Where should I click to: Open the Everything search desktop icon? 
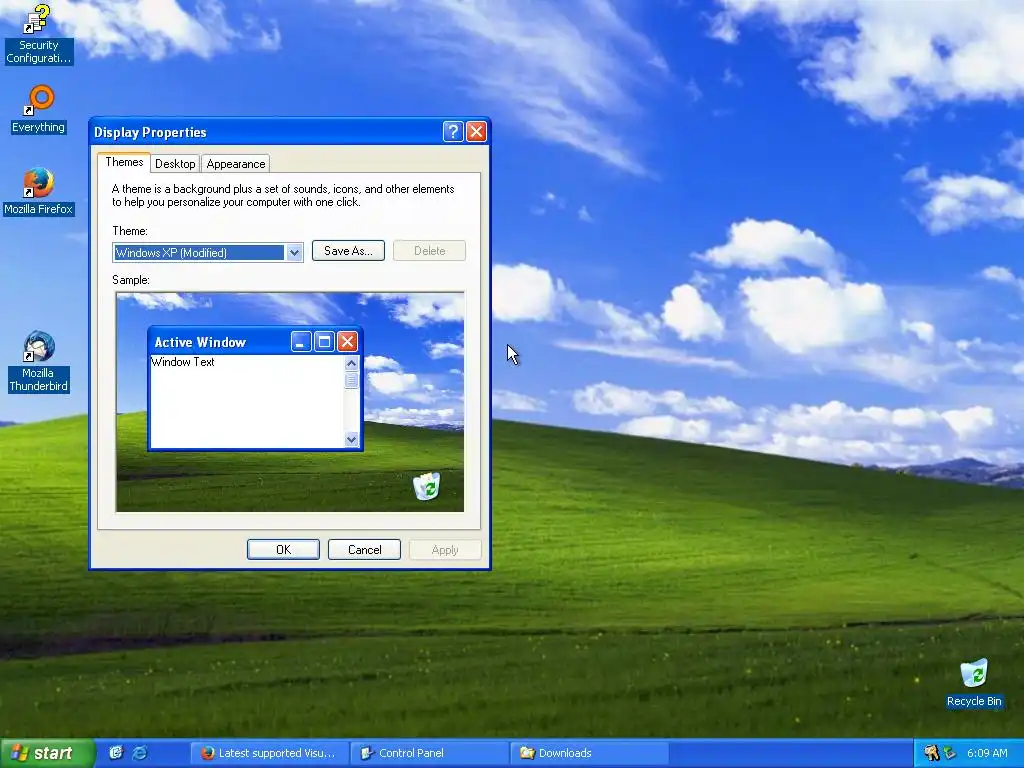(38, 110)
